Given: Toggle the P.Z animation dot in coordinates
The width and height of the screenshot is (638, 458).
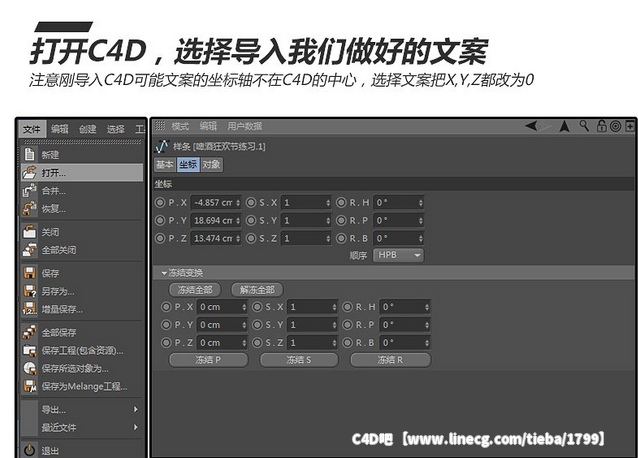Looking at the screenshot, I should pyautogui.click(x=160, y=238).
